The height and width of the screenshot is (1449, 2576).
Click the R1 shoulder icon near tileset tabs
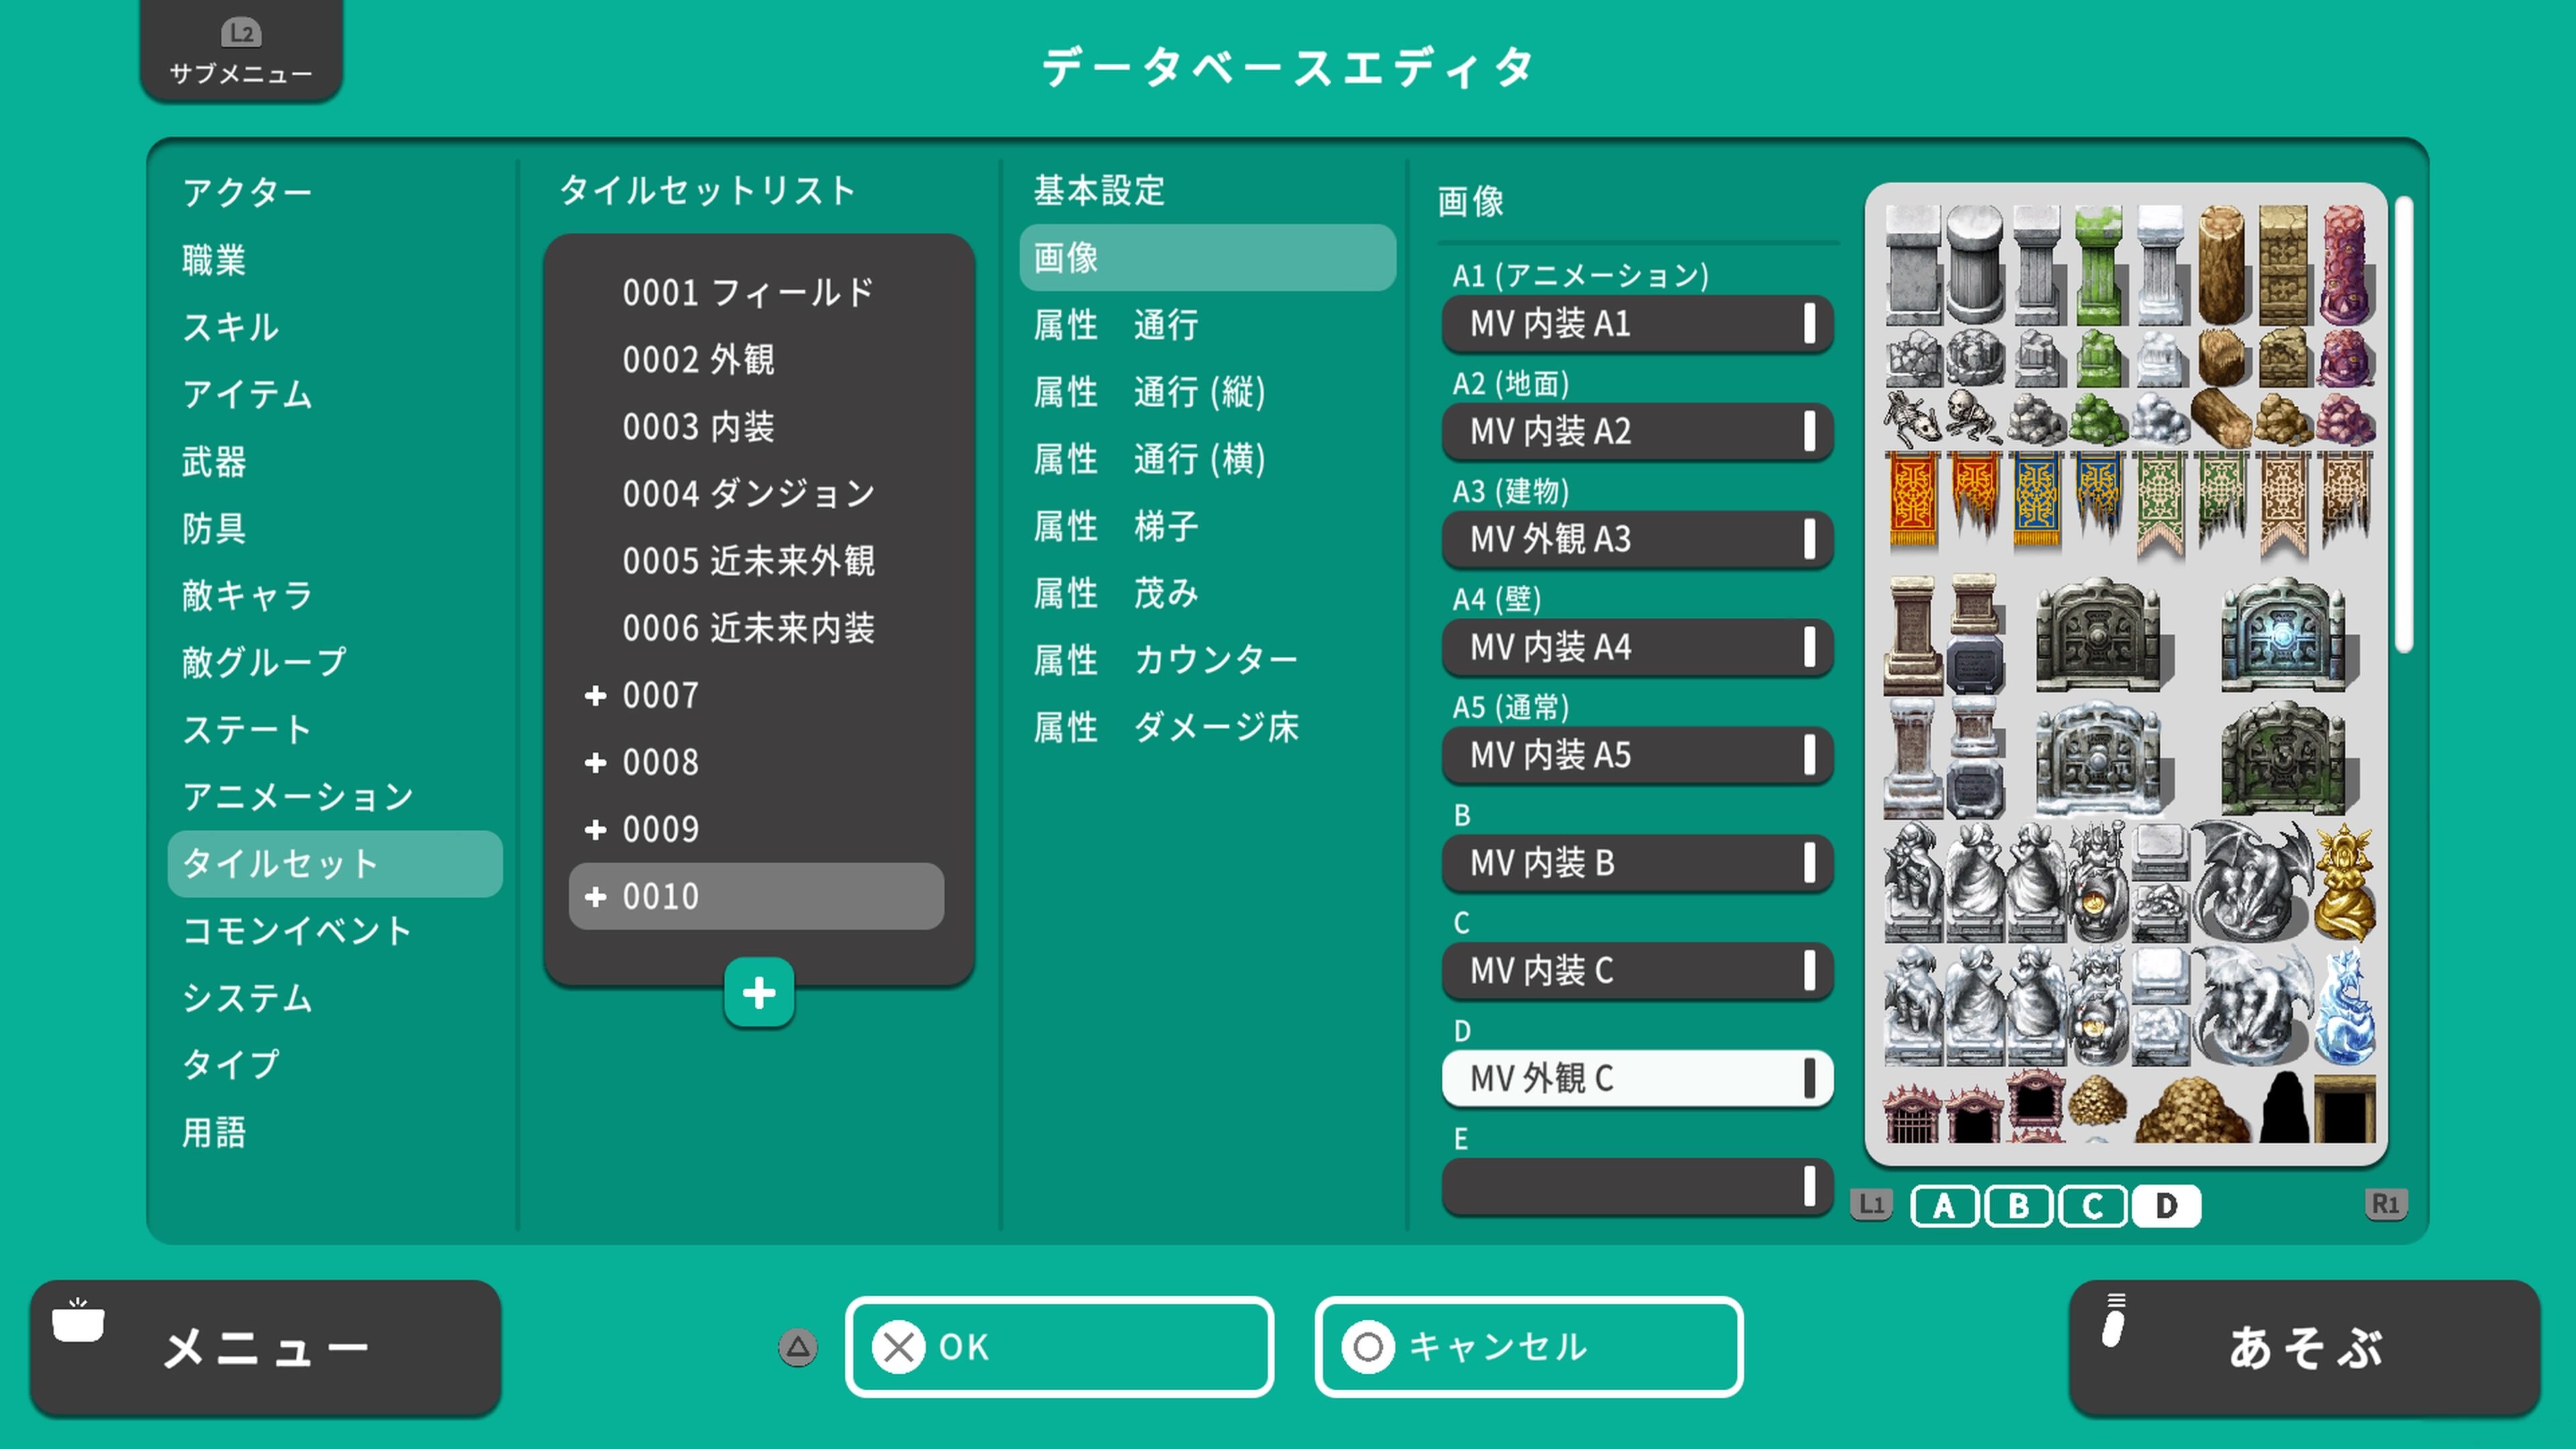[2387, 1205]
